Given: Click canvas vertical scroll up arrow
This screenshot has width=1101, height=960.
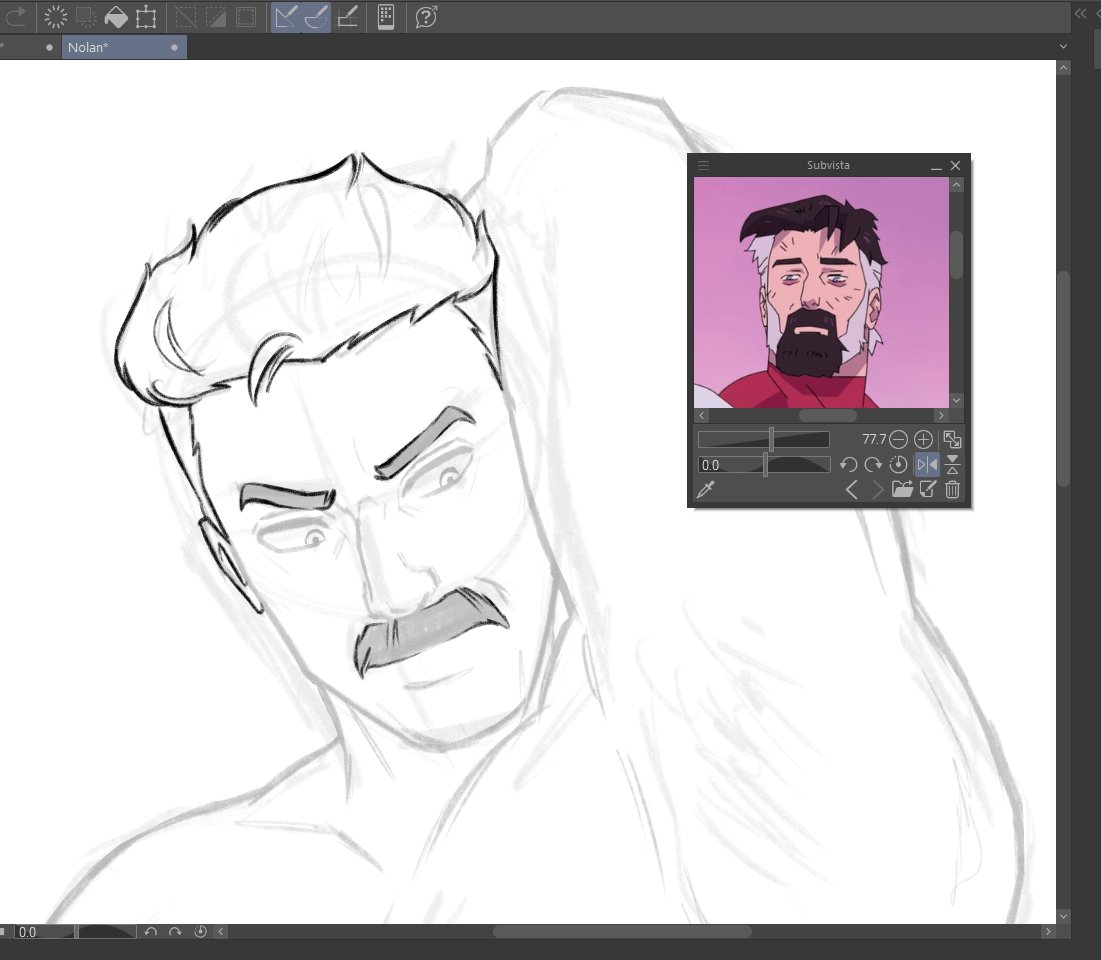Looking at the screenshot, I should (x=1064, y=68).
